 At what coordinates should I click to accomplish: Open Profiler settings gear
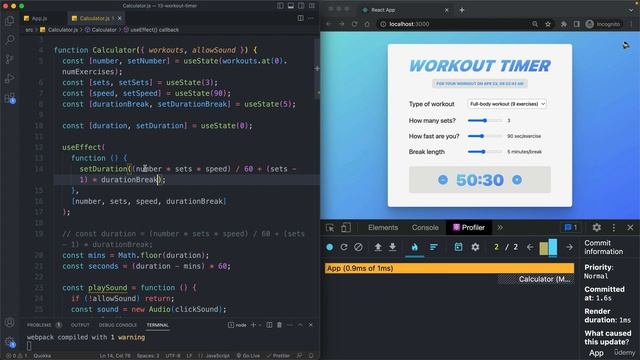(475, 247)
